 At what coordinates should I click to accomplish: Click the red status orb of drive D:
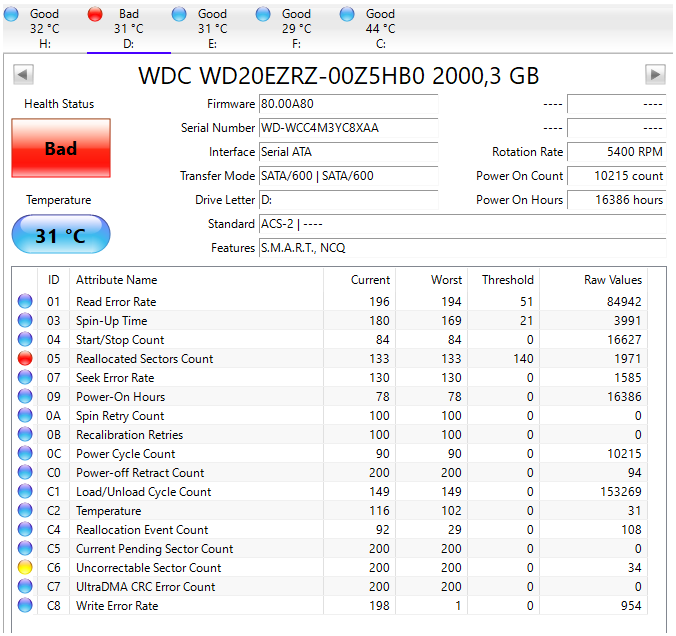[x=95, y=14]
